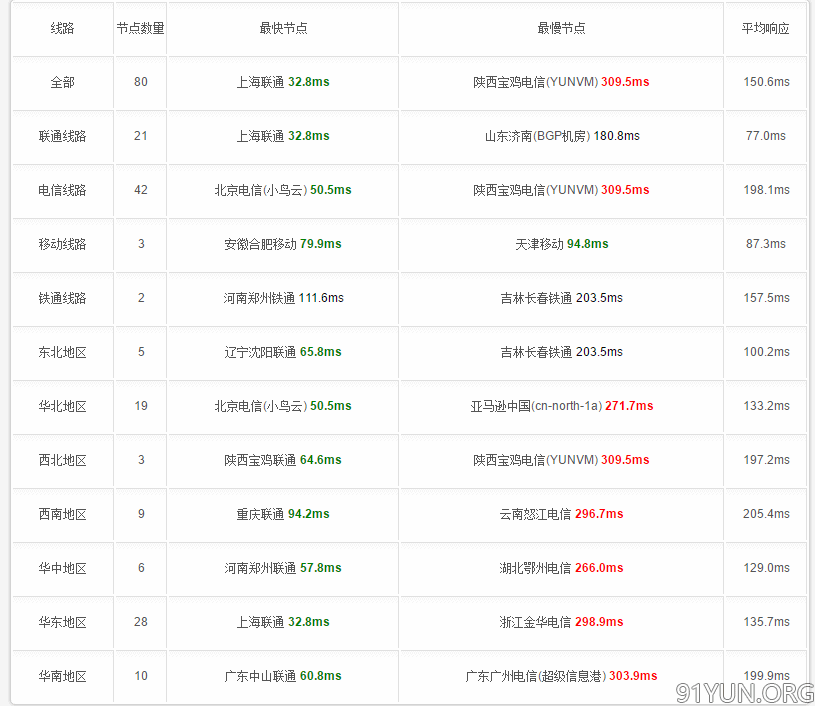
Task: Select the 华东地区 row label
Action: (x=62, y=623)
